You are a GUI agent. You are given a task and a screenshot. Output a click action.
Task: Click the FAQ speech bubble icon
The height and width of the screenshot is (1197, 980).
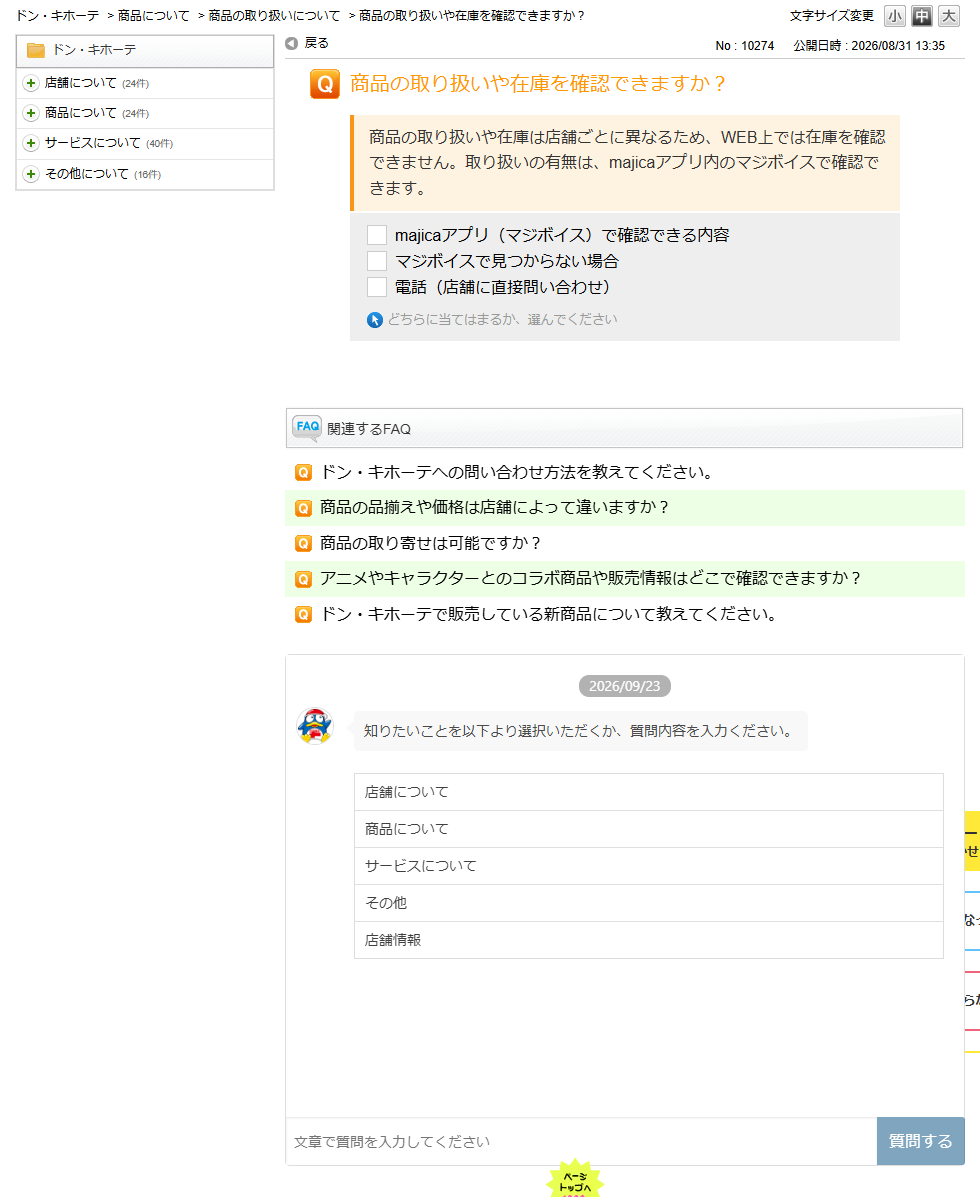308,428
